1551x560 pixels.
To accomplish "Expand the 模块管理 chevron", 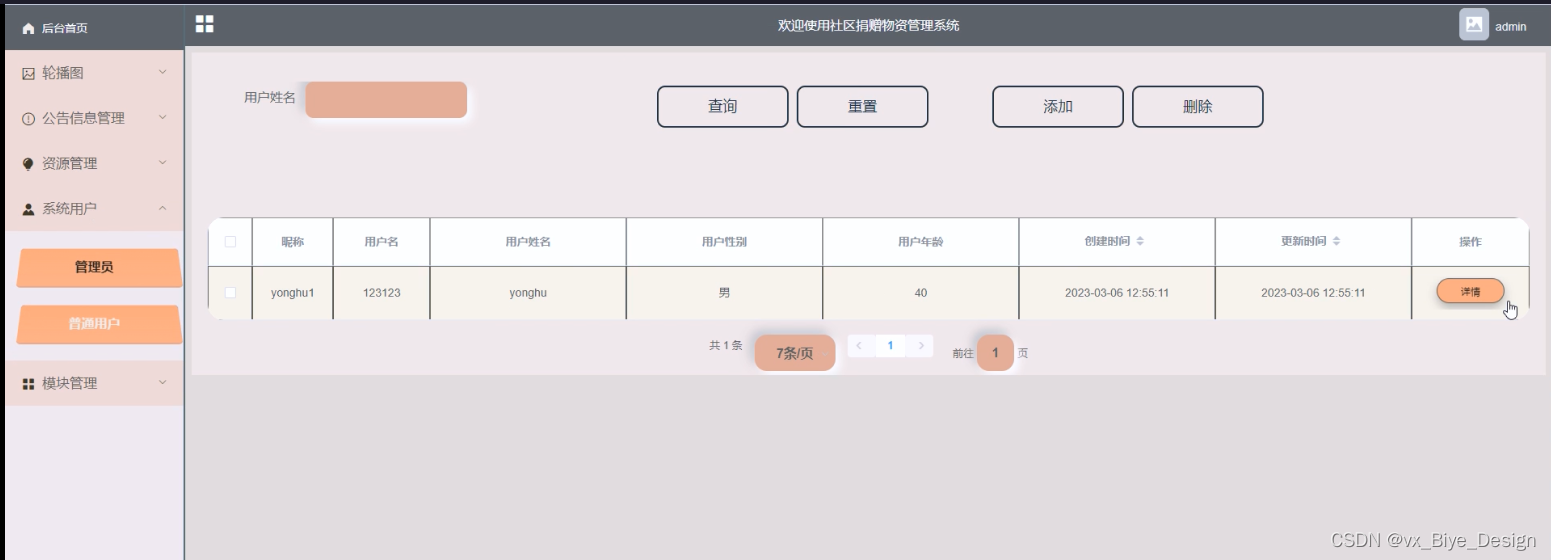I will click(x=163, y=382).
